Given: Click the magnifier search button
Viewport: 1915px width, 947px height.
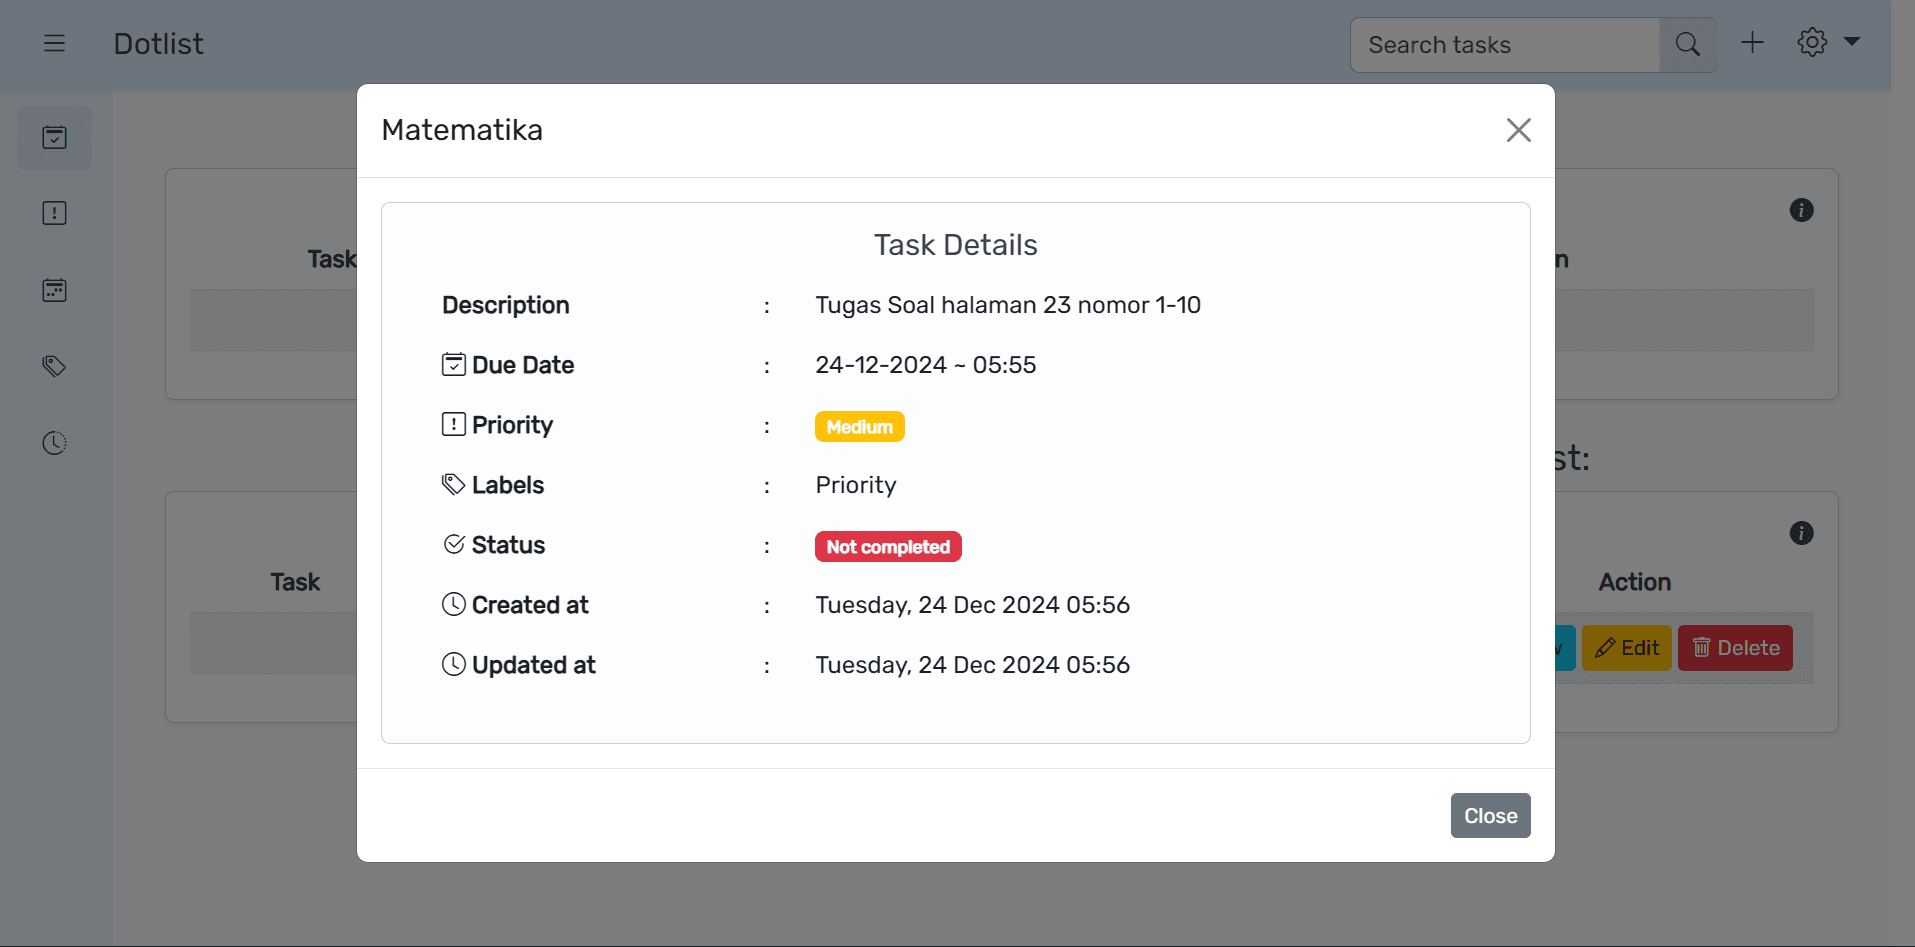Looking at the screenshot, I should 1687,44.
